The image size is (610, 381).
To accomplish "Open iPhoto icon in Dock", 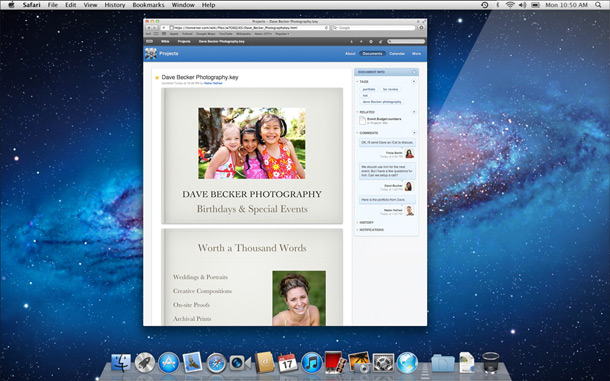I will [x=359, y=362].
